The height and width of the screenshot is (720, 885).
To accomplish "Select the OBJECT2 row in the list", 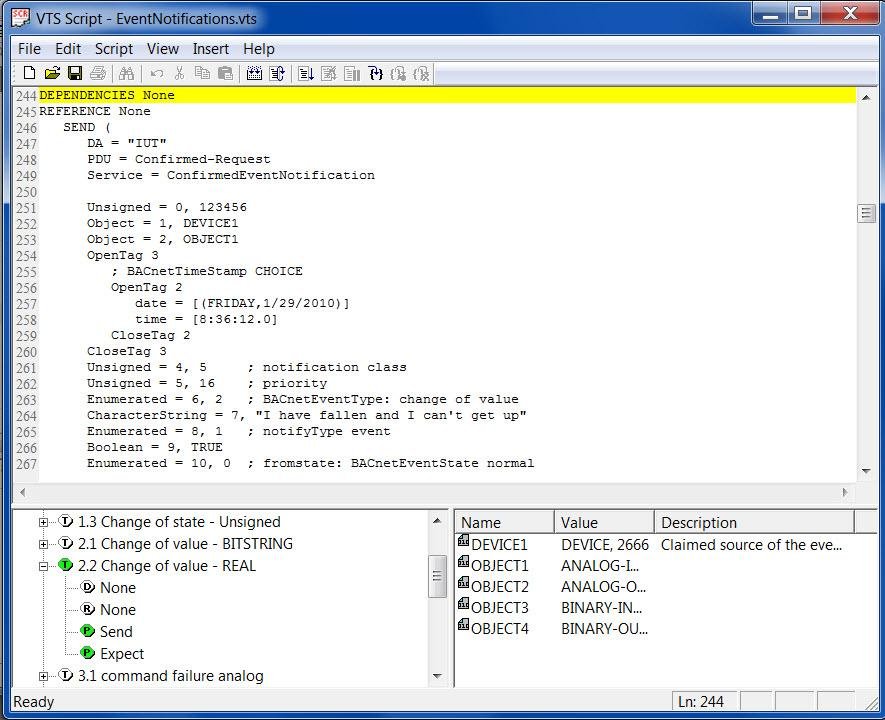I will [x=499, y=586].
